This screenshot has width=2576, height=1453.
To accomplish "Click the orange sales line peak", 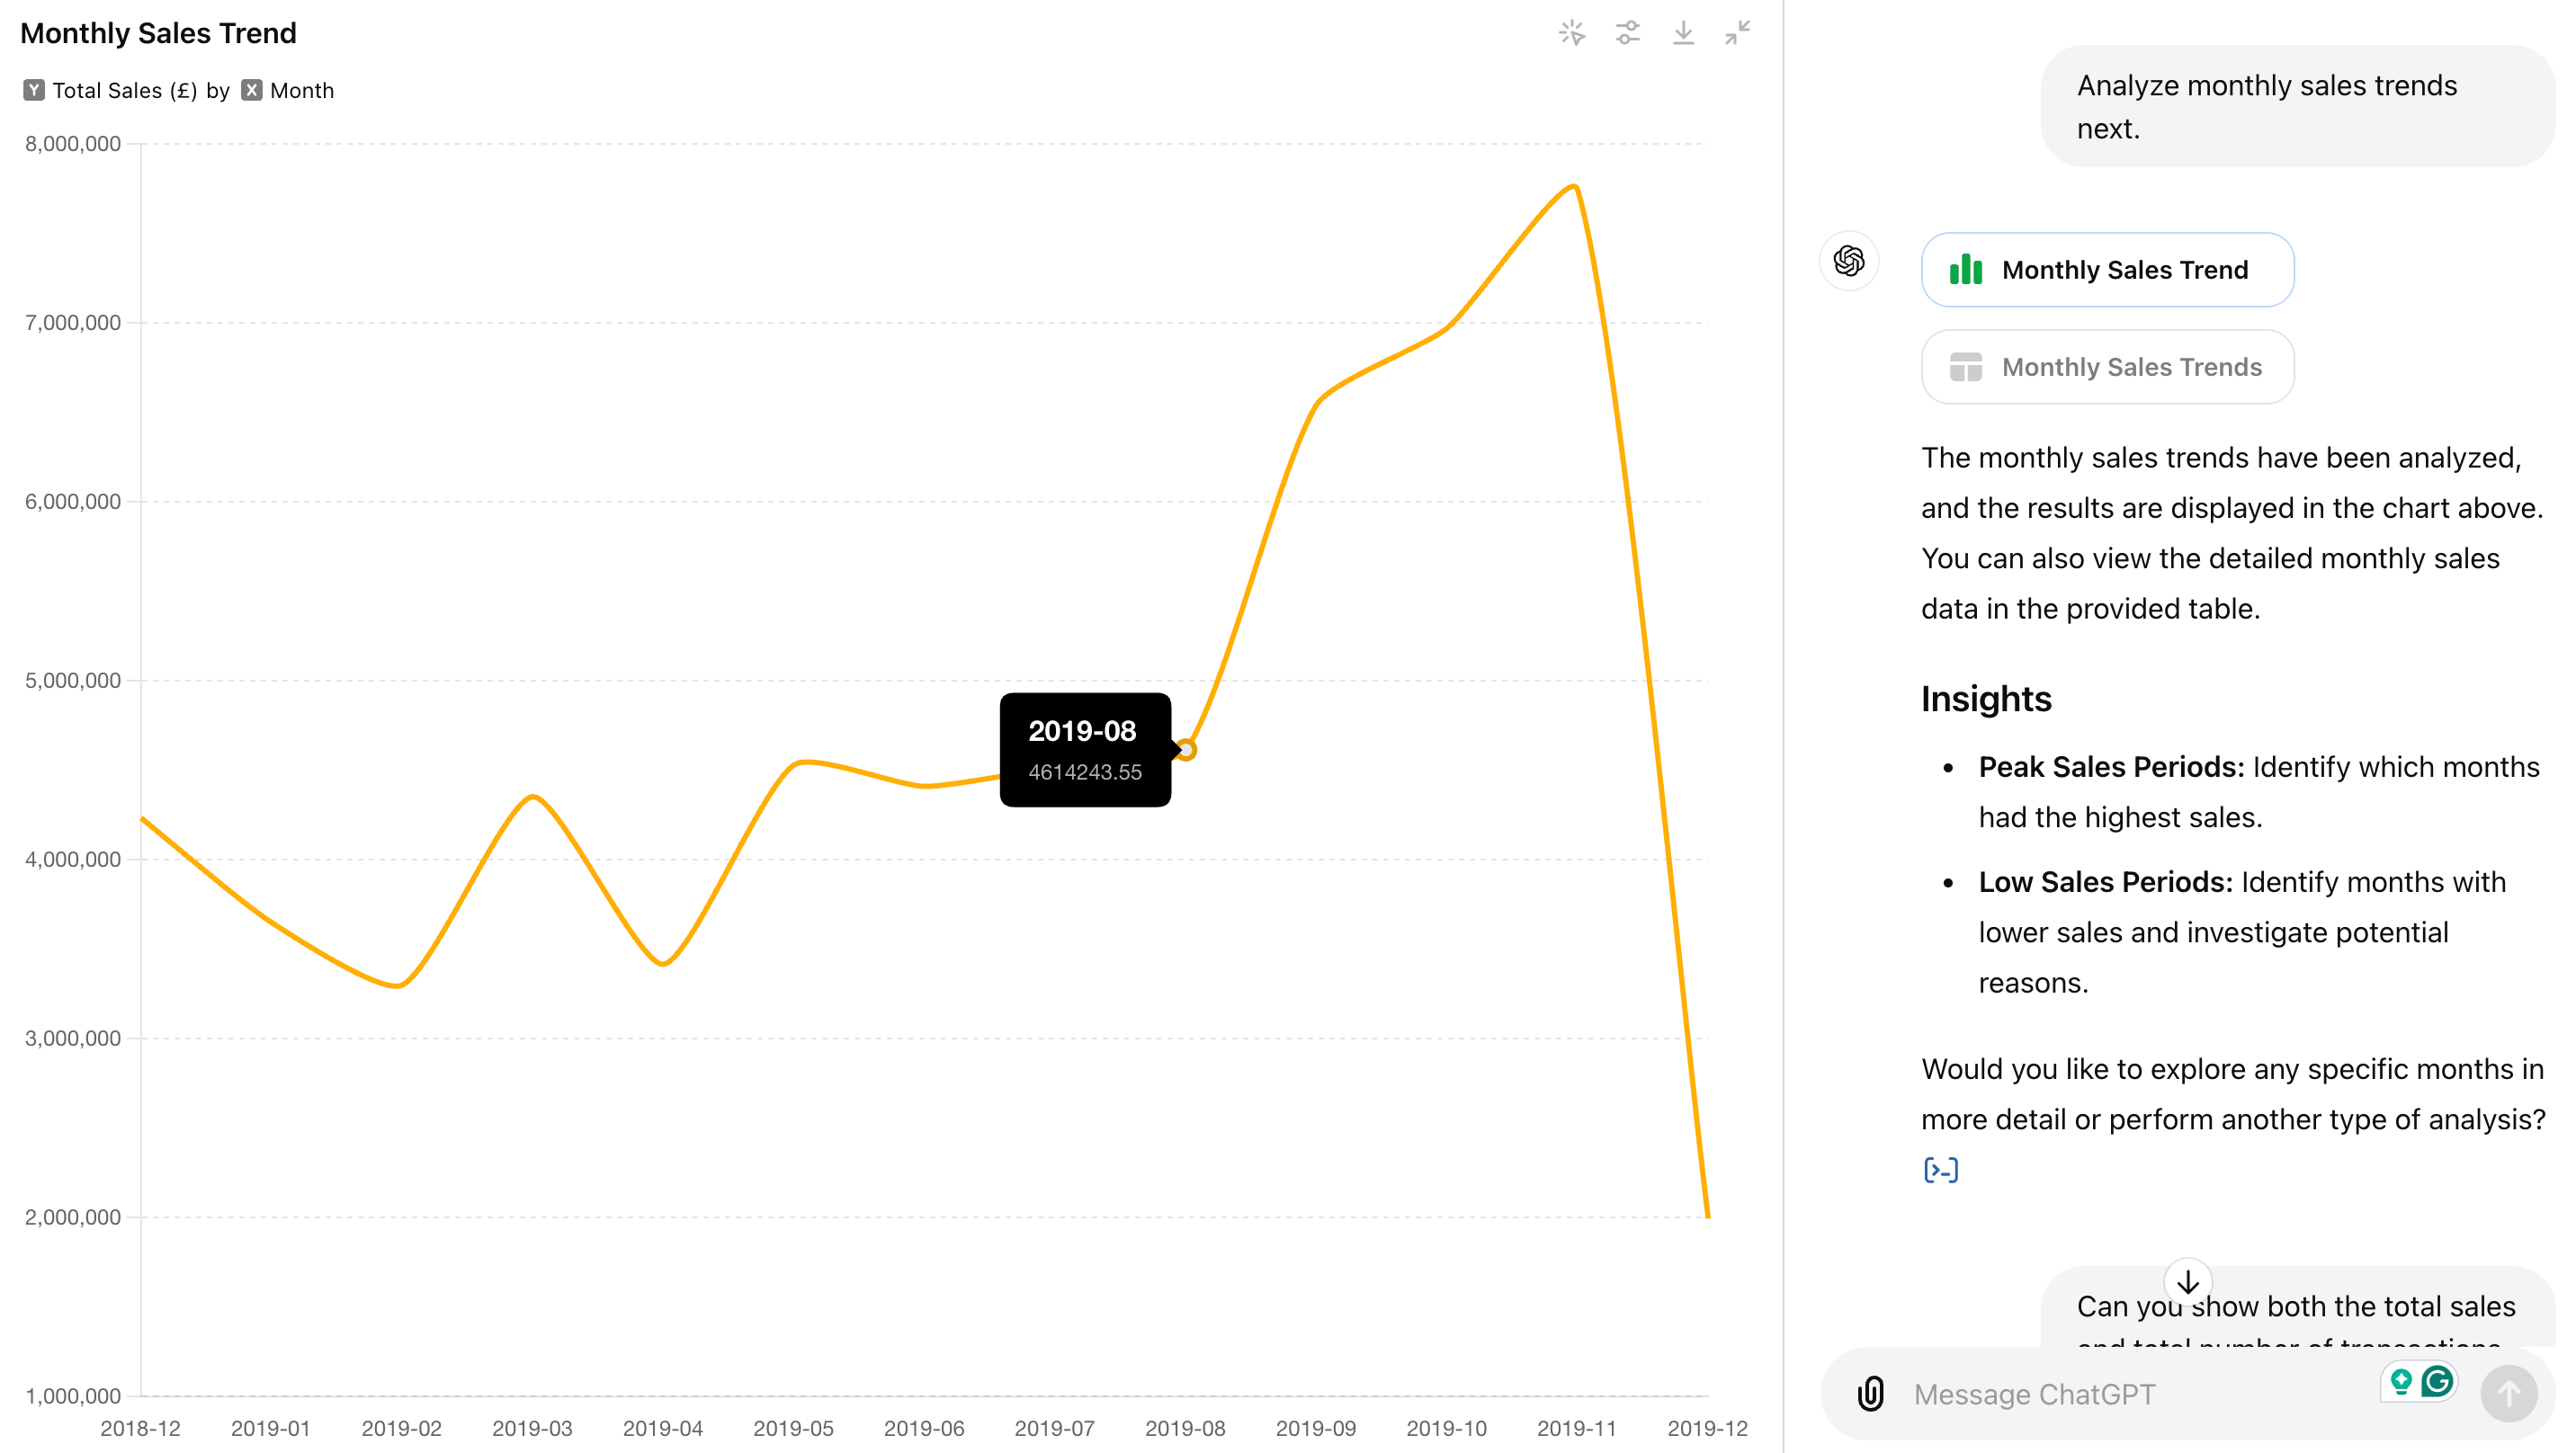I will tap(1574, 187).
